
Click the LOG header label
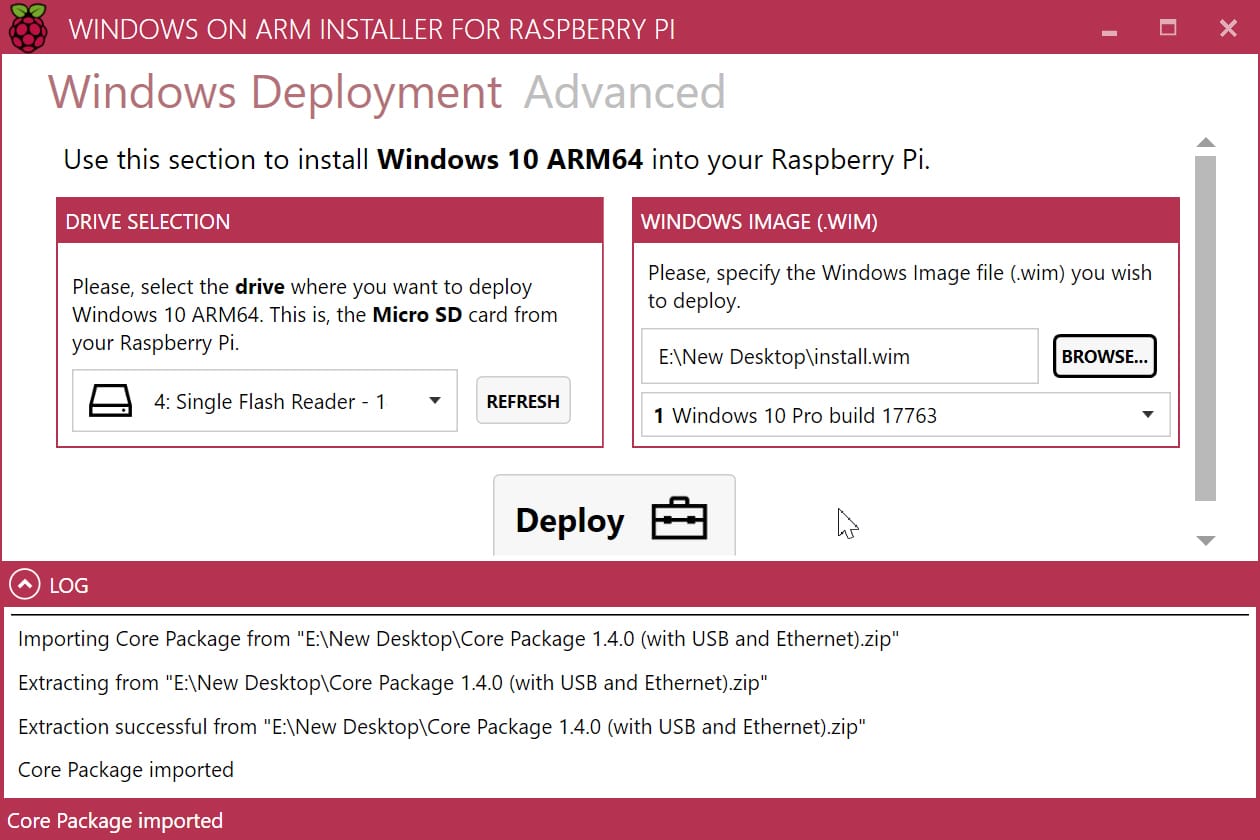[x=69, y=585]
